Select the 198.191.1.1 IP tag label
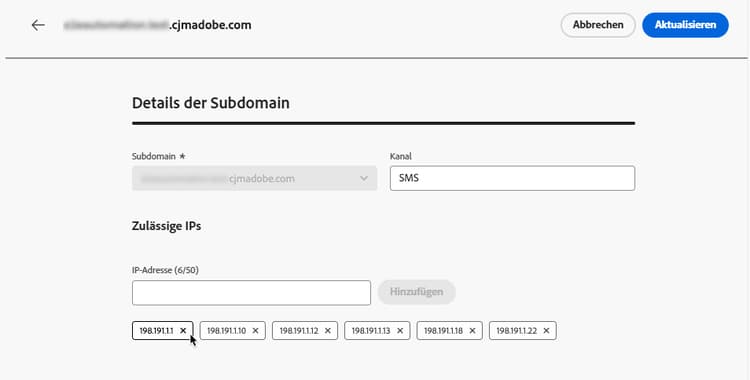Image resolution: width=750 pixels, height=380 pixels. (x=156, y=330)
